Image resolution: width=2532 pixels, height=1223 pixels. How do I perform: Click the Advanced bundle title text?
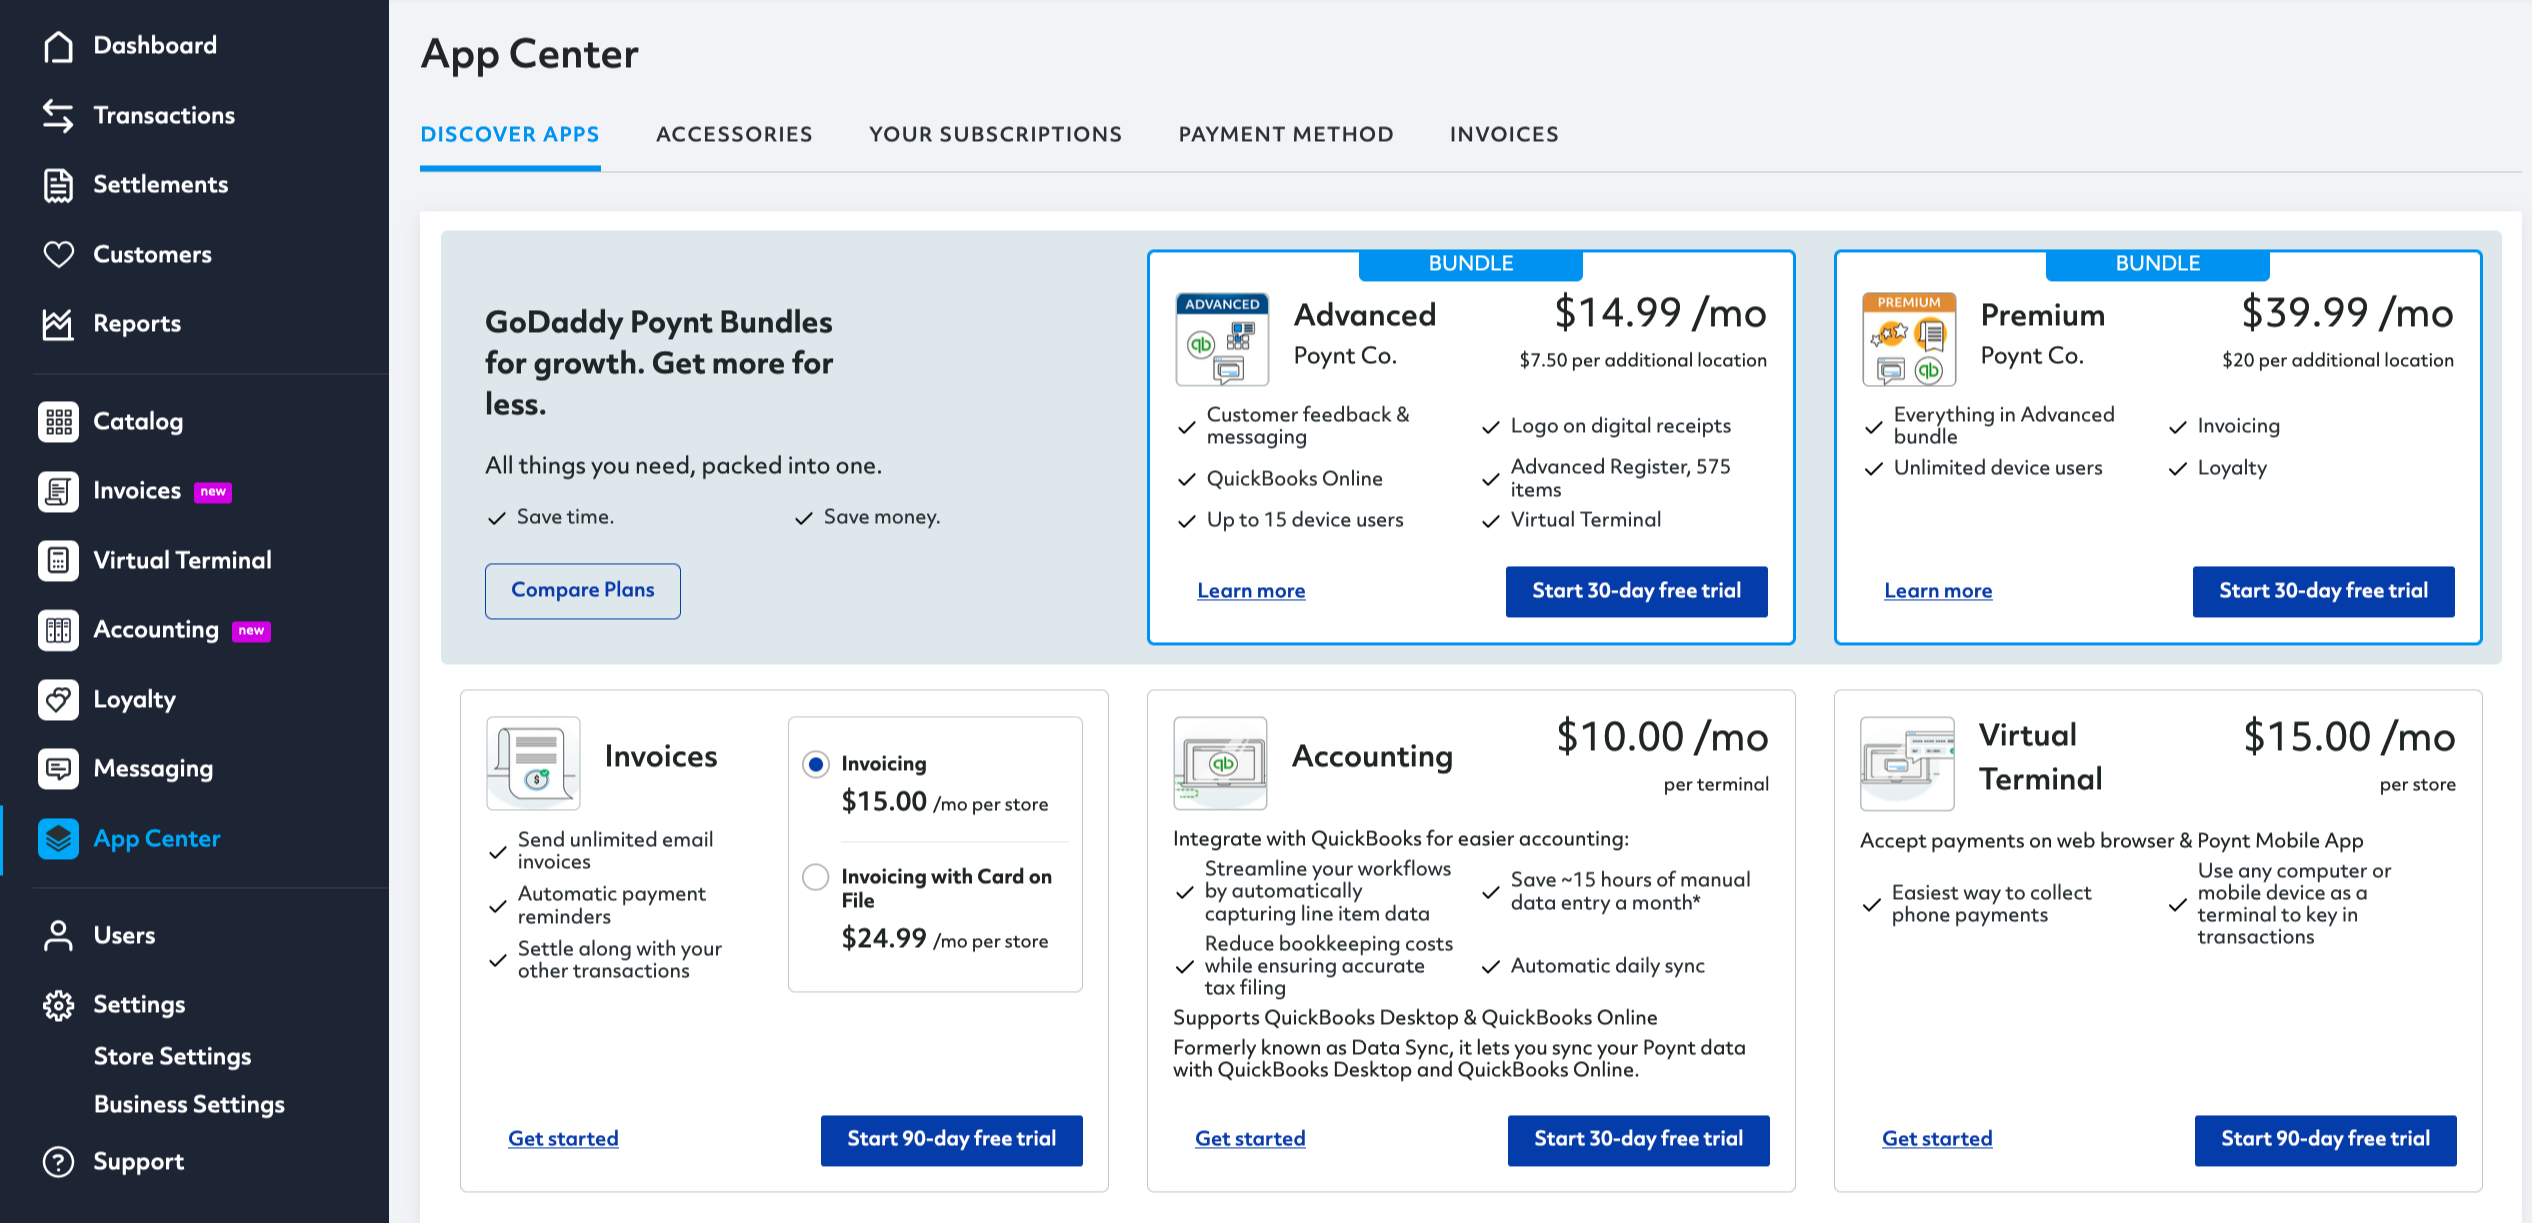[x=1365, y=316]
